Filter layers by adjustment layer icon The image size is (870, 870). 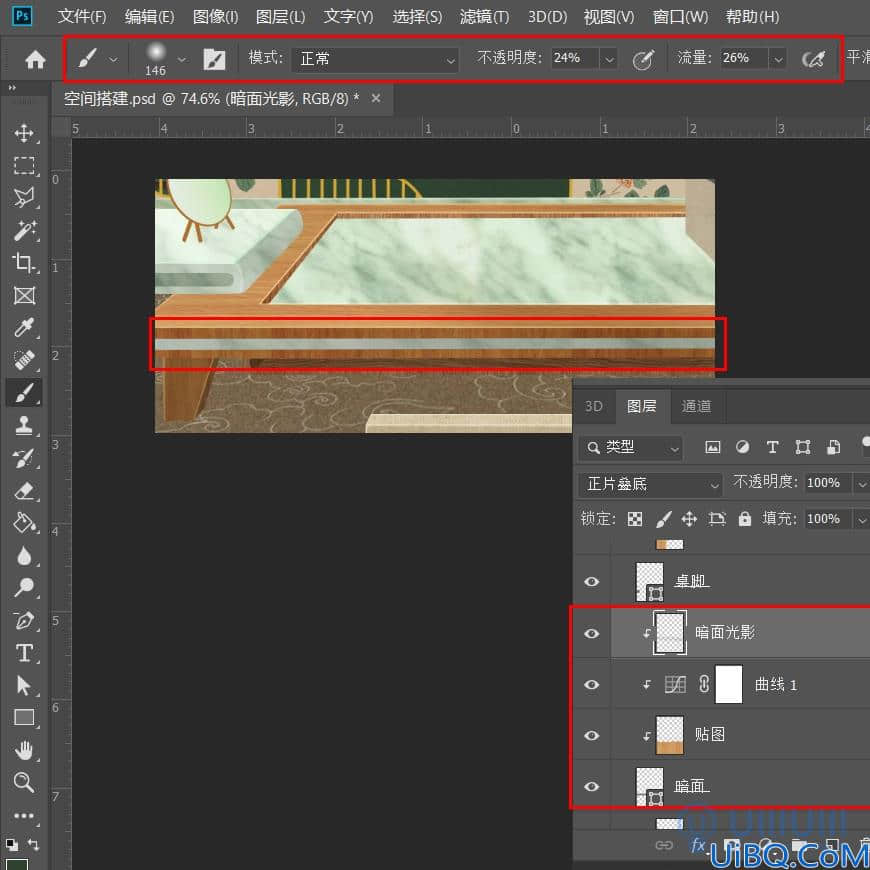point(742,447)
